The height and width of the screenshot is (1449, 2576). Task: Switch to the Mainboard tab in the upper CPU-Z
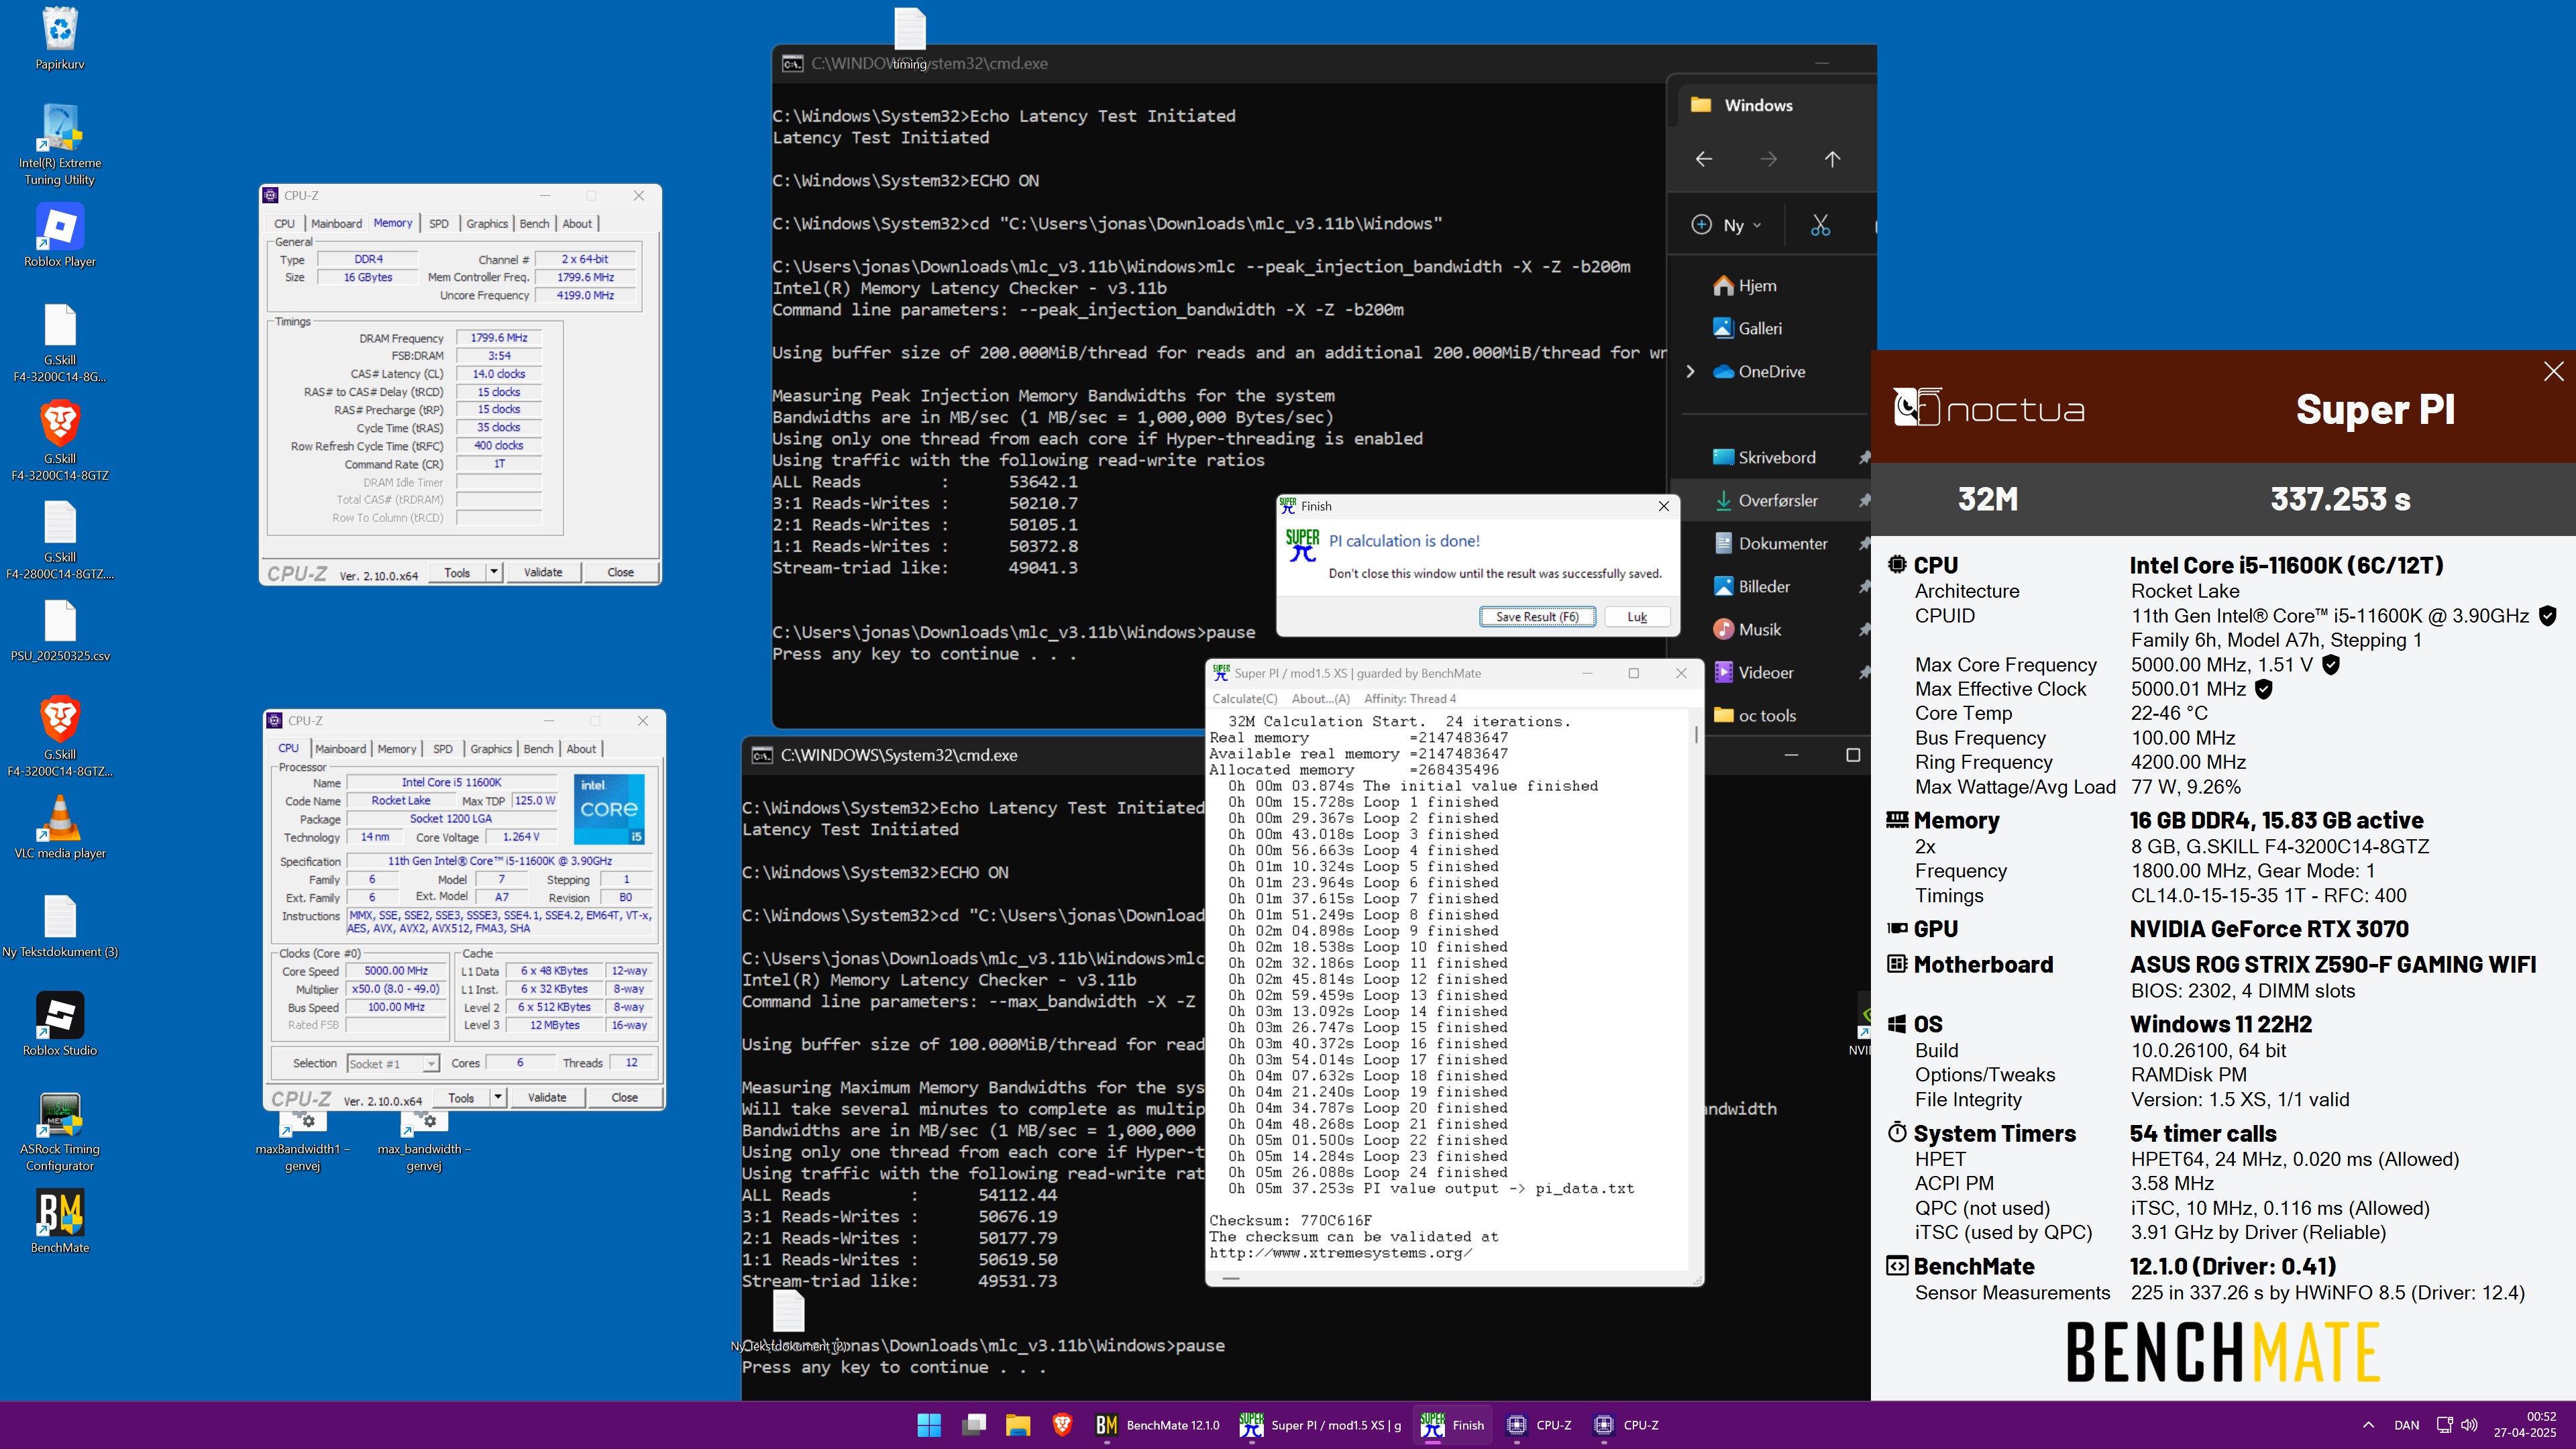pyautogui.click(x=336, y=224)
